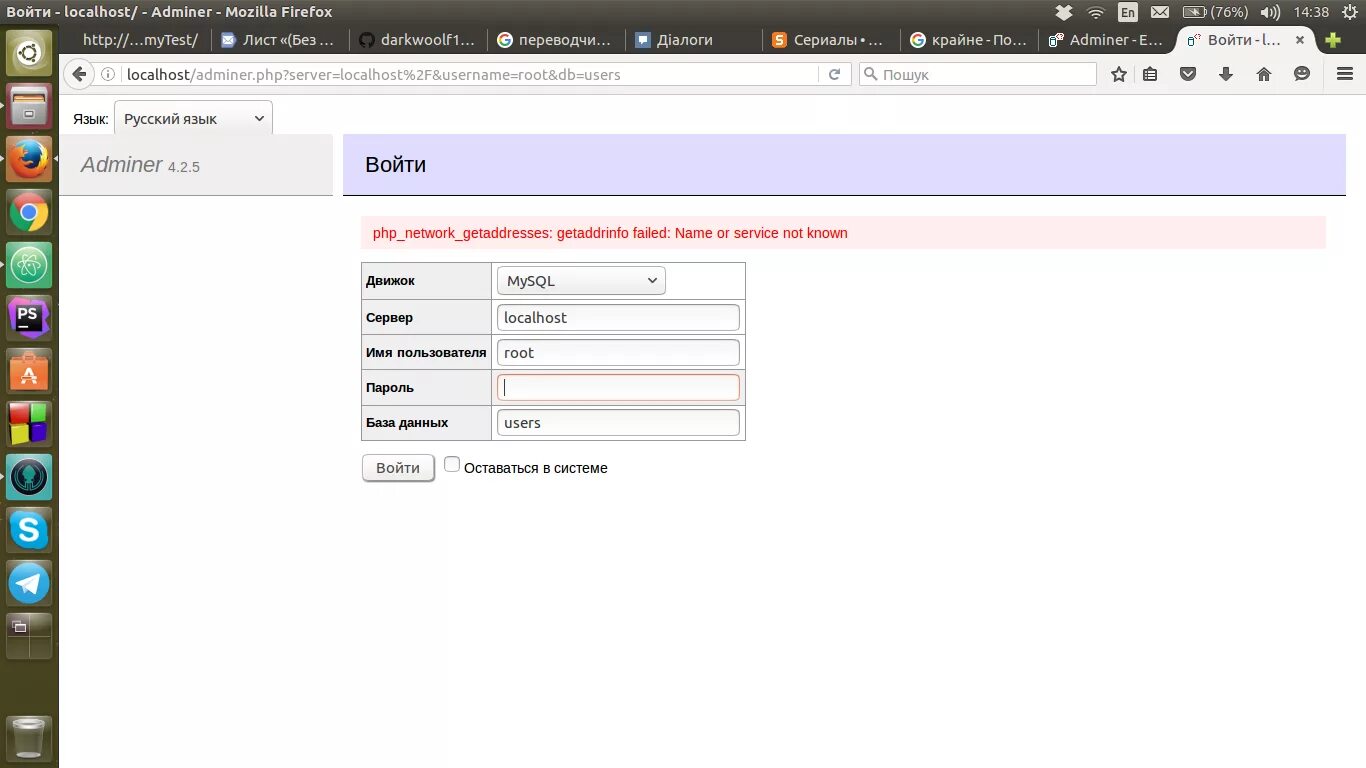1366x768 pixels.
Task: Click the 4.2.5 version number
Action: click(x=184, y=167)
